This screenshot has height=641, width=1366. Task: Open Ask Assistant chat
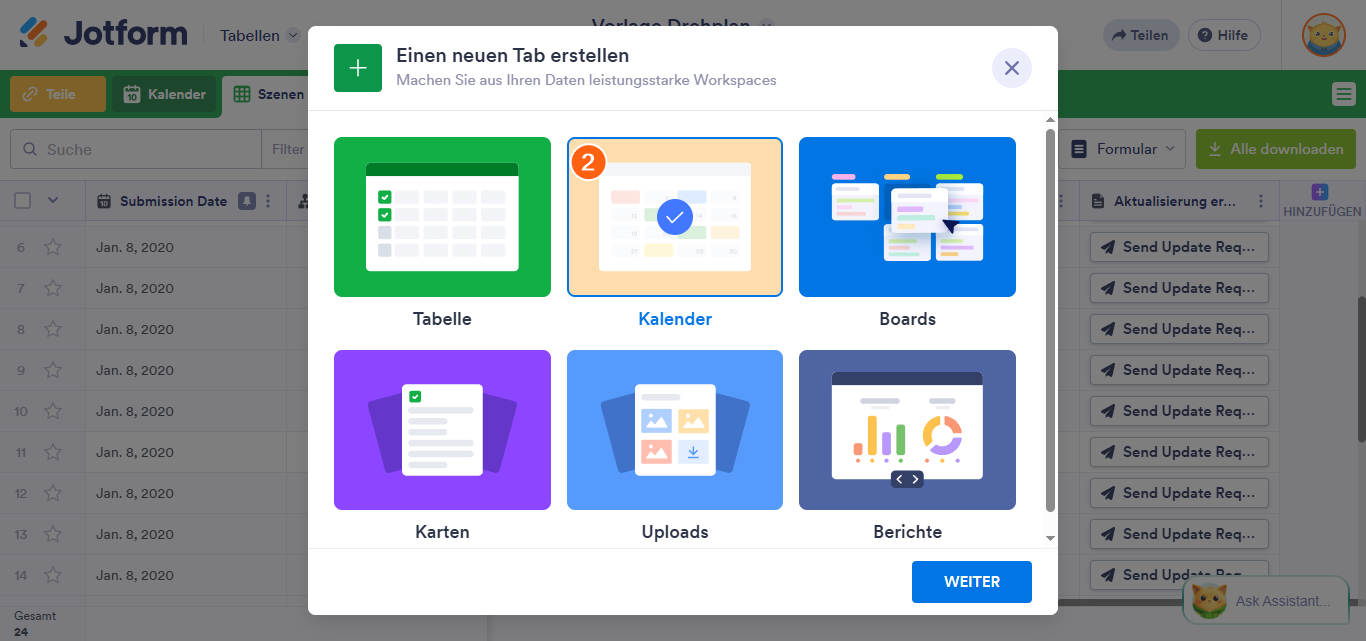coord(1266,600)
